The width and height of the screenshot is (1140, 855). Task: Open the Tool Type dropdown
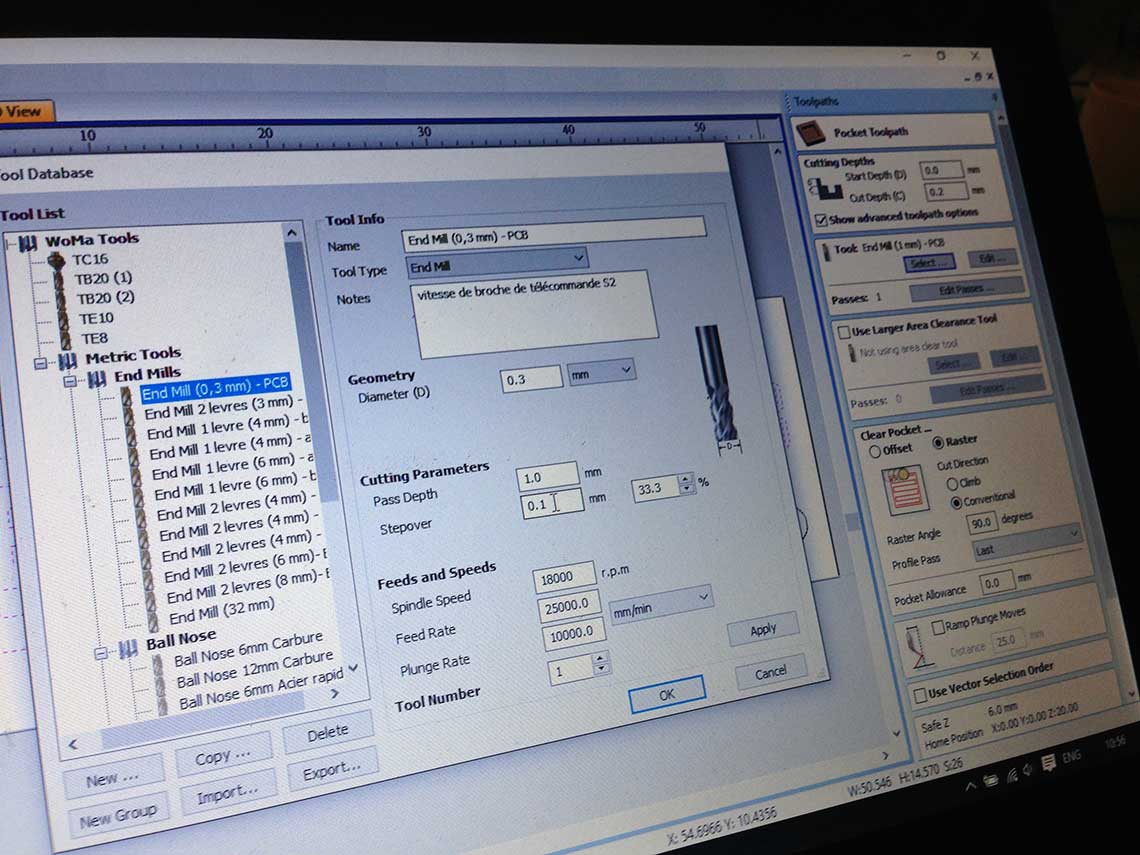click(x=496, y=262)
